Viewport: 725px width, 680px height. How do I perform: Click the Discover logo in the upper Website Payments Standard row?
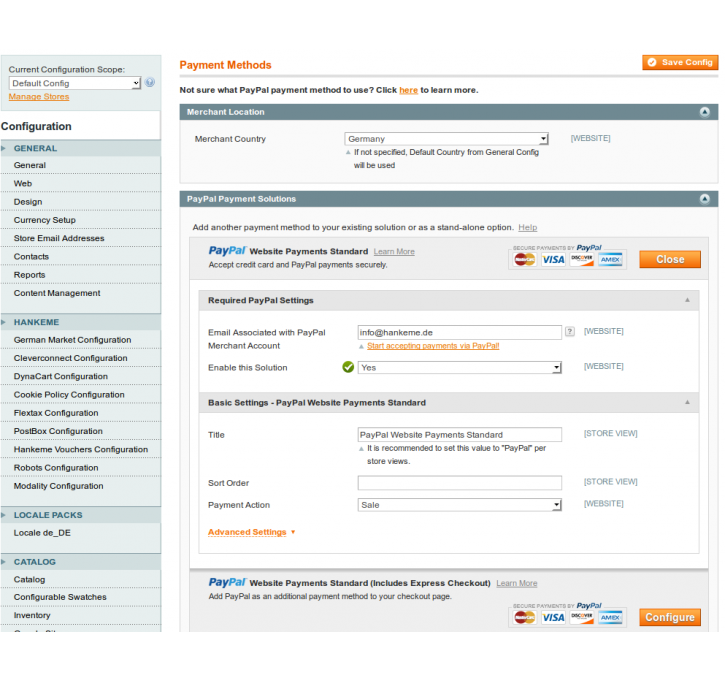pos(582,260)
